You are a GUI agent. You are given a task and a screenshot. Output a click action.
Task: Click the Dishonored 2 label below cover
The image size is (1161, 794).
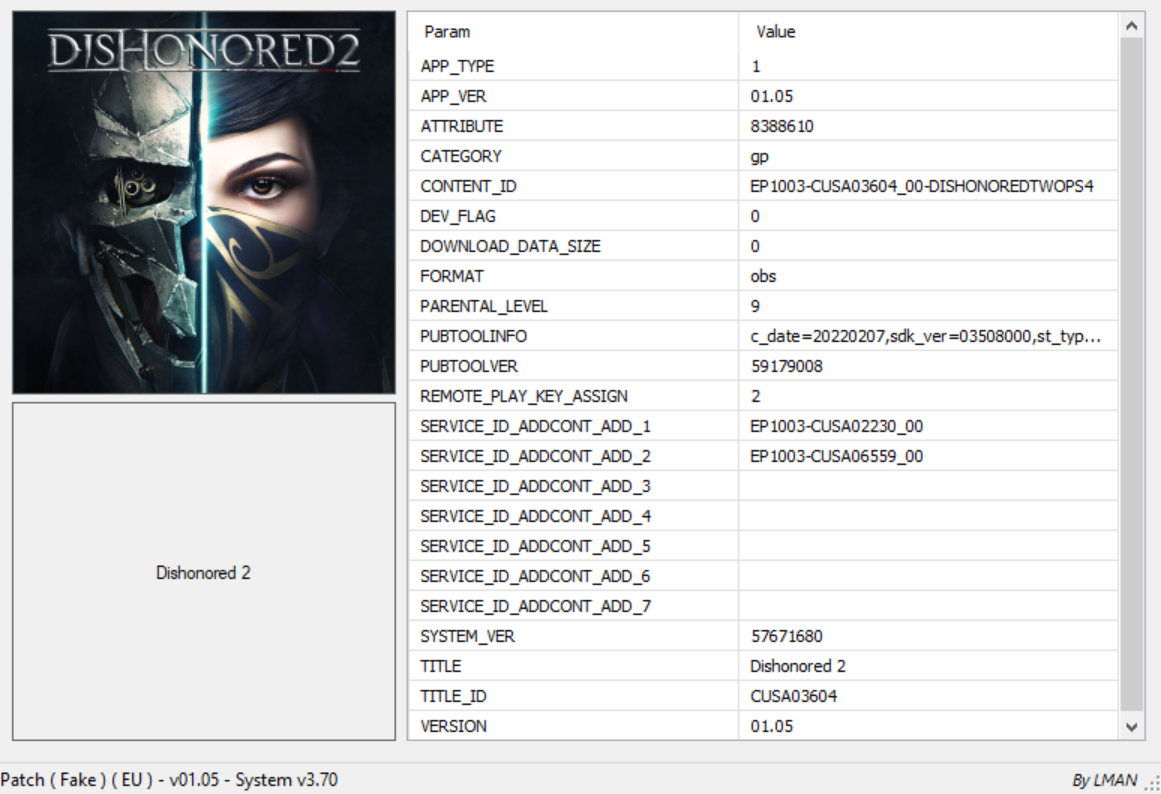pos(203,573)
